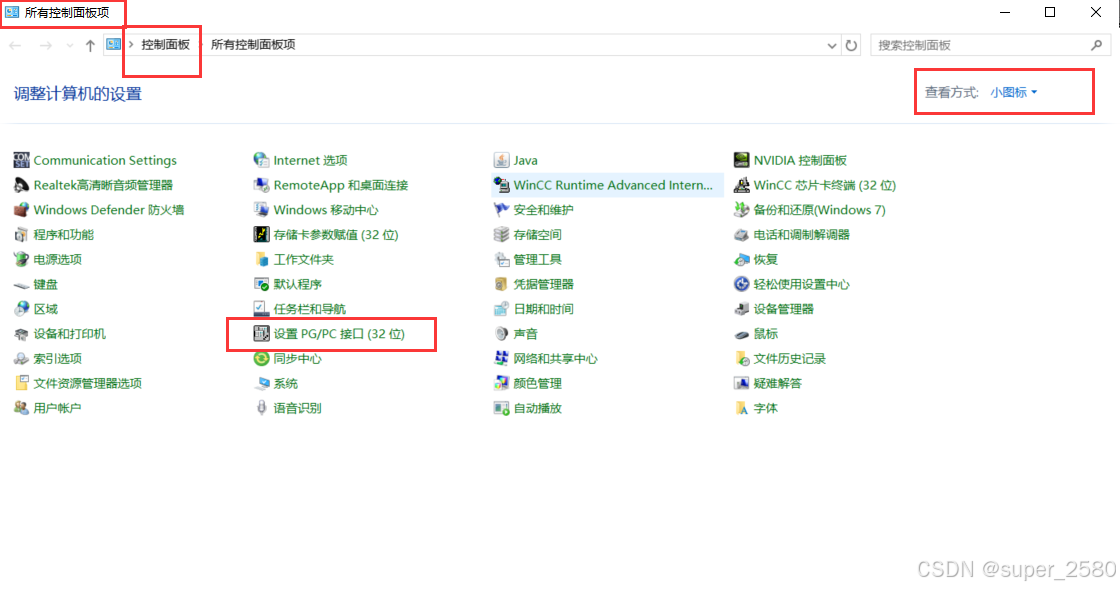The width and height of the screenshot is (1120, 589).
Task: Open the 设备管理器 link
Action: 784,309
